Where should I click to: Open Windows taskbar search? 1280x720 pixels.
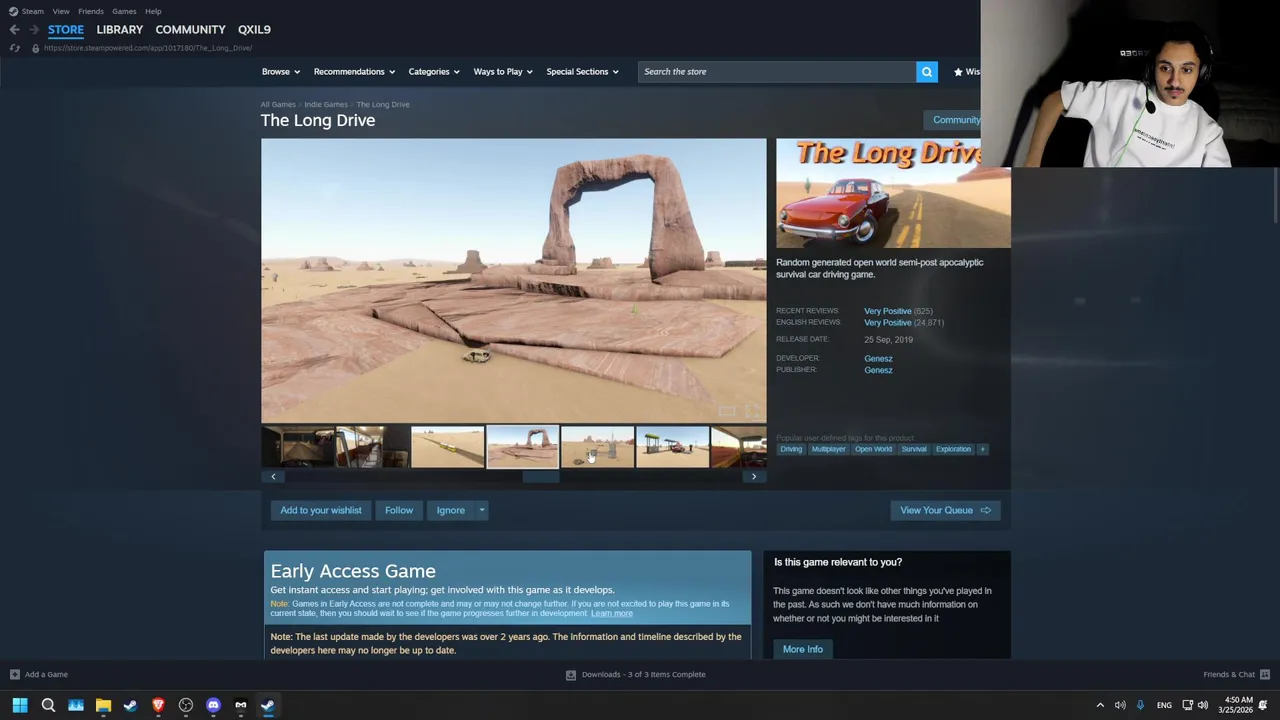click(x=48, y=705)
